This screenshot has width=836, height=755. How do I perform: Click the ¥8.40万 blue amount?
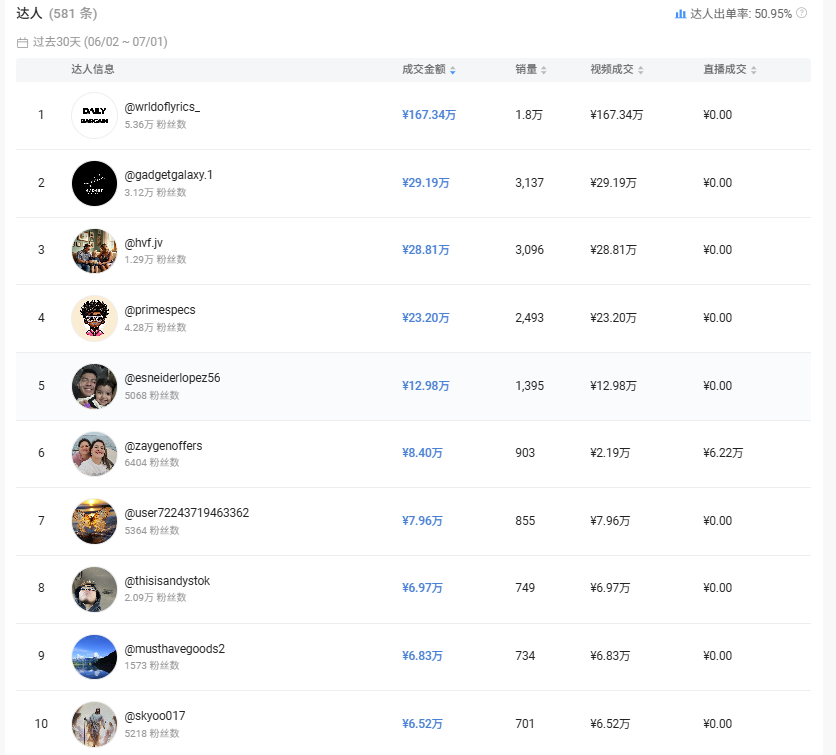tap(422, 453)
